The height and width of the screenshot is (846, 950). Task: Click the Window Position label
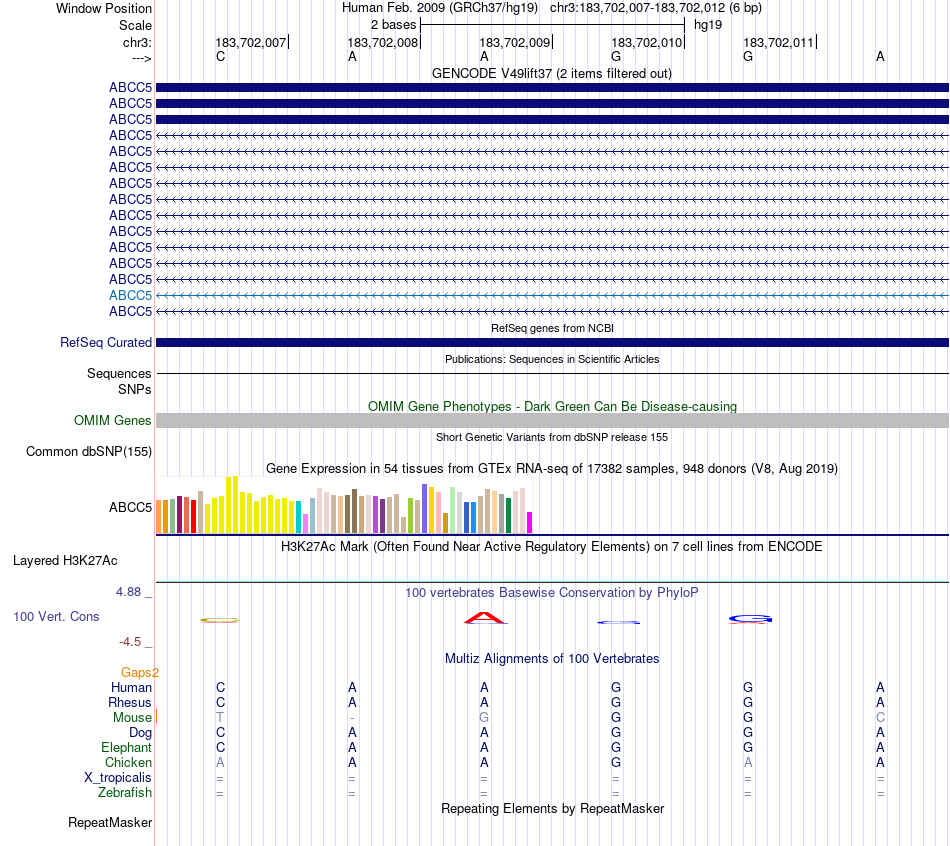click(x=104, y=8)
